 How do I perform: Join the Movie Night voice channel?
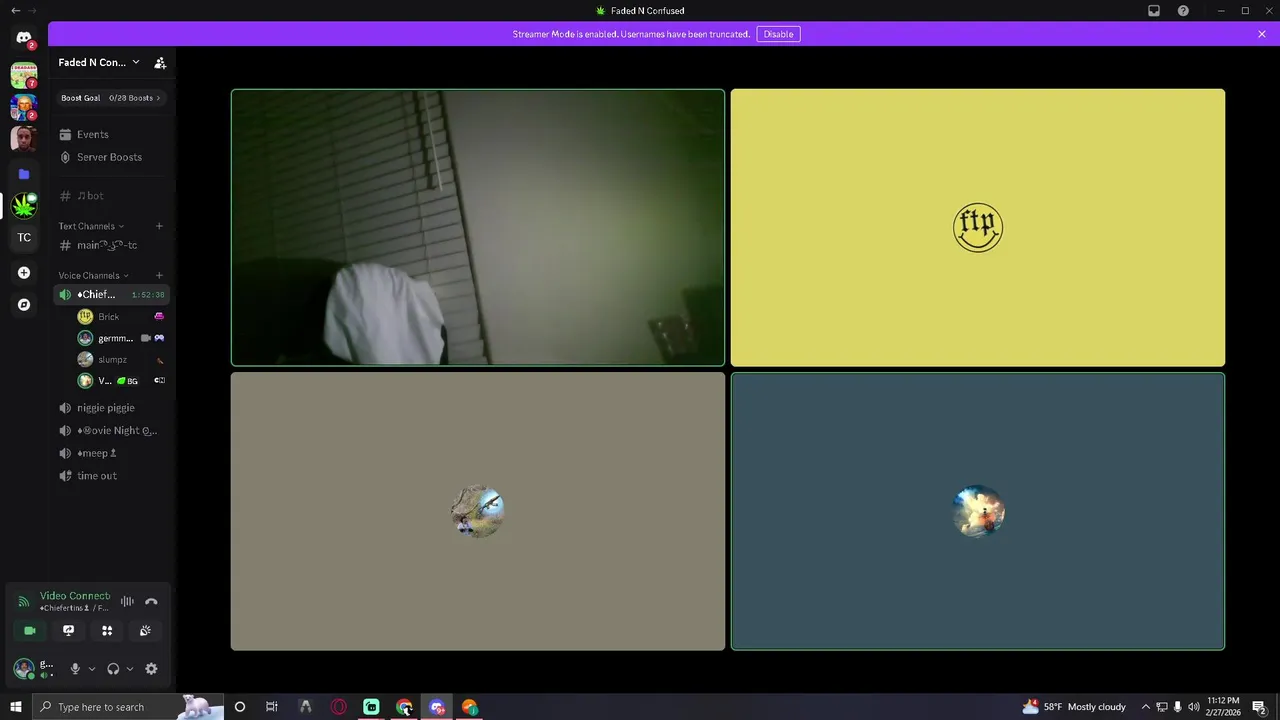(111, 430)
